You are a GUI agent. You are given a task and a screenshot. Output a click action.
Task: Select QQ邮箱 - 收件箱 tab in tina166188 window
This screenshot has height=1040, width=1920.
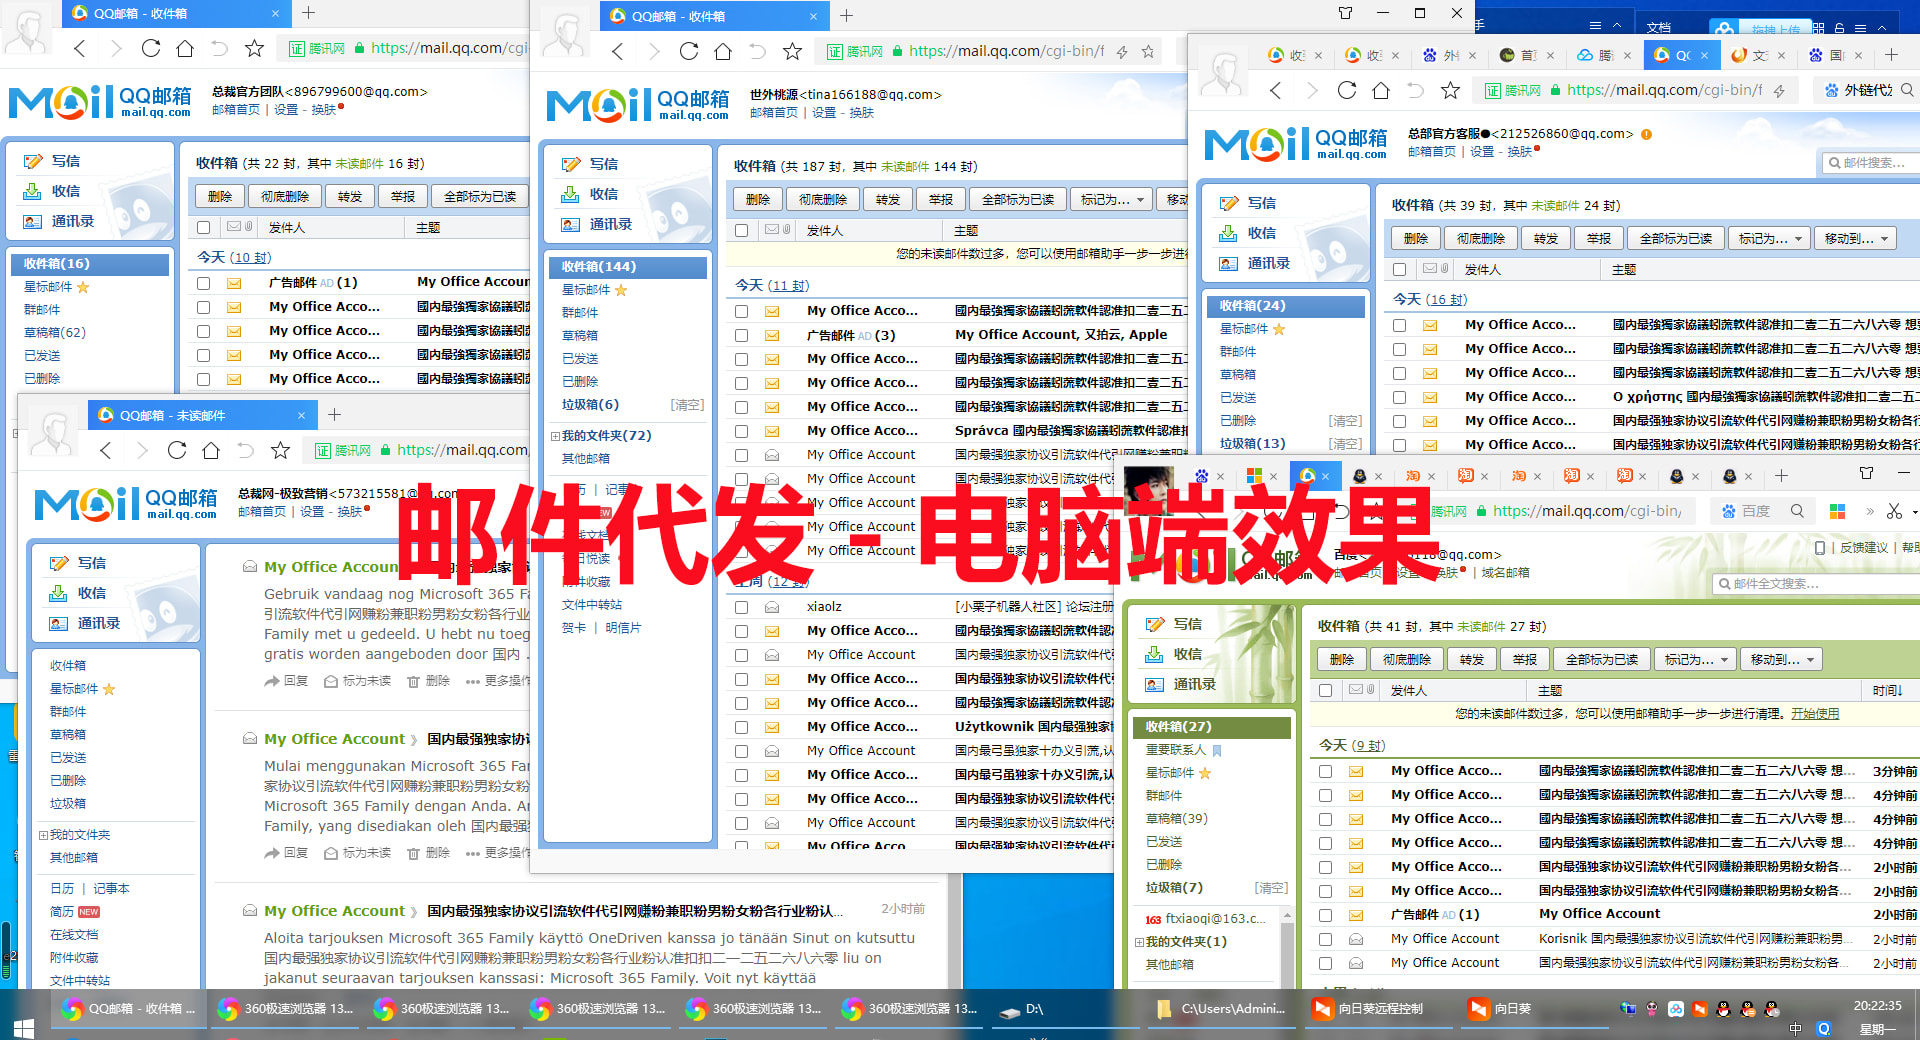click(x=714, y=16)
